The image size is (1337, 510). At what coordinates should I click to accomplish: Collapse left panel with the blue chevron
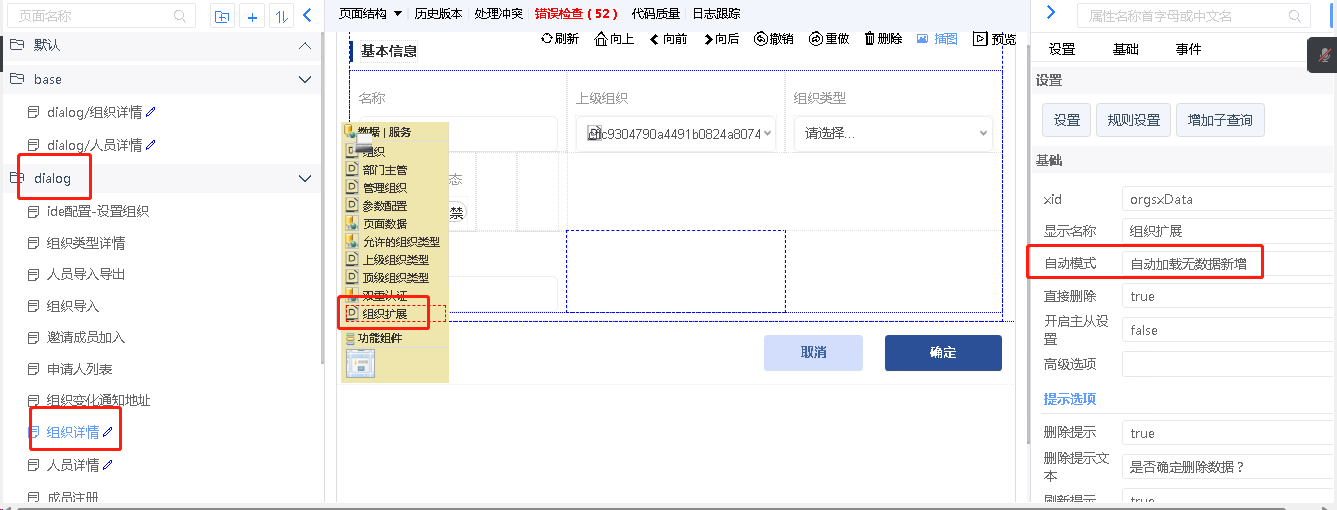point(308,15)
